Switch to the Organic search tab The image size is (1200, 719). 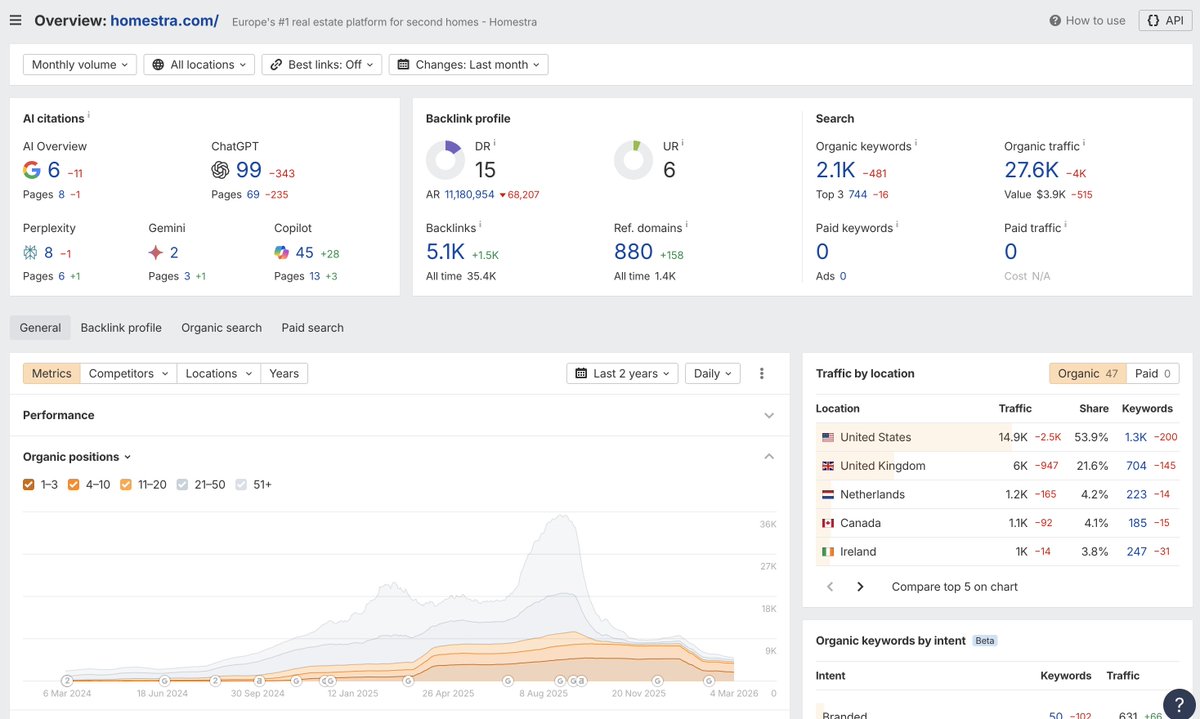coord(221,327)
